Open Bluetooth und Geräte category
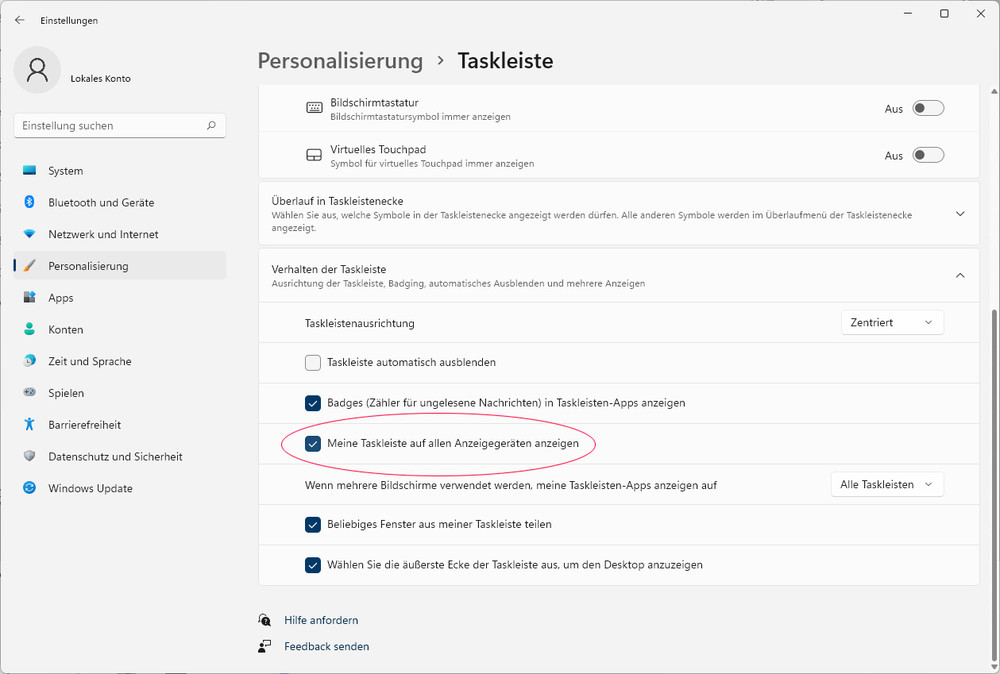 [120, 203]
